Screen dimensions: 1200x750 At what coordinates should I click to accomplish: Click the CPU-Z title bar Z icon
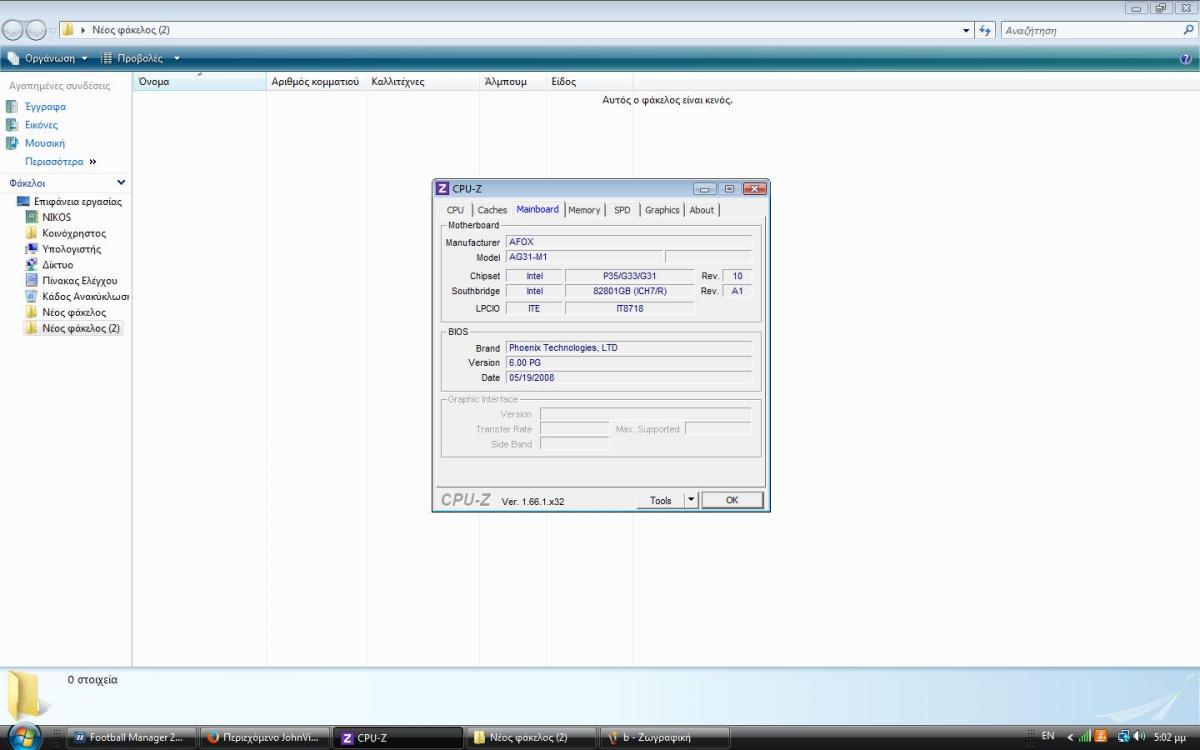(x=442, y=189)
